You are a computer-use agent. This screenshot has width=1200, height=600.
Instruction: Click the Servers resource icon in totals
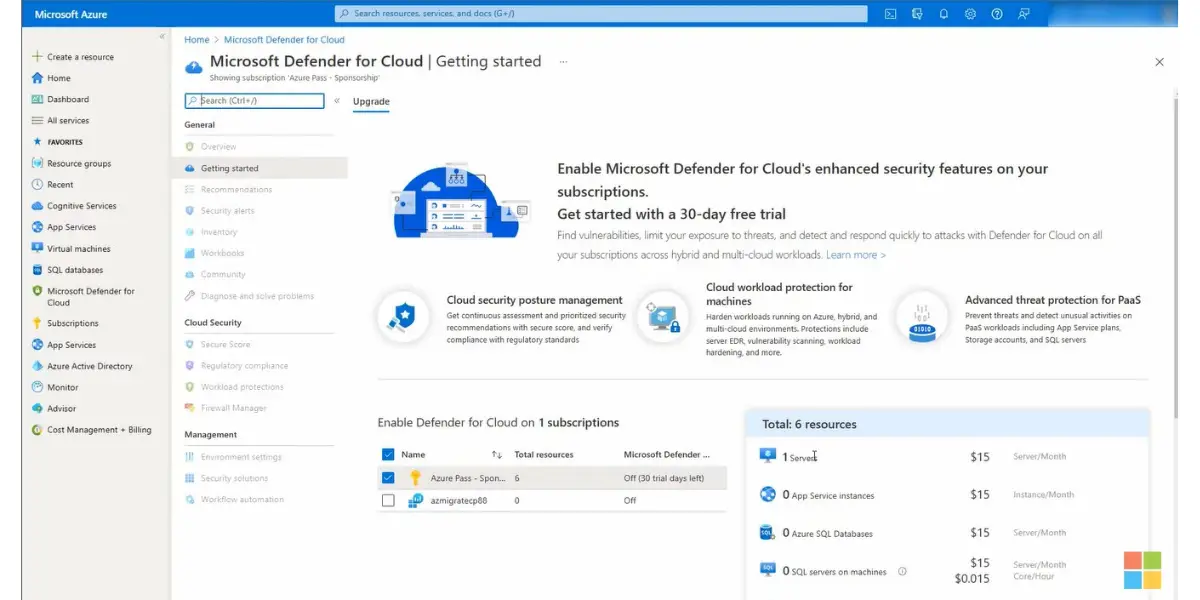tap(767, 456)
